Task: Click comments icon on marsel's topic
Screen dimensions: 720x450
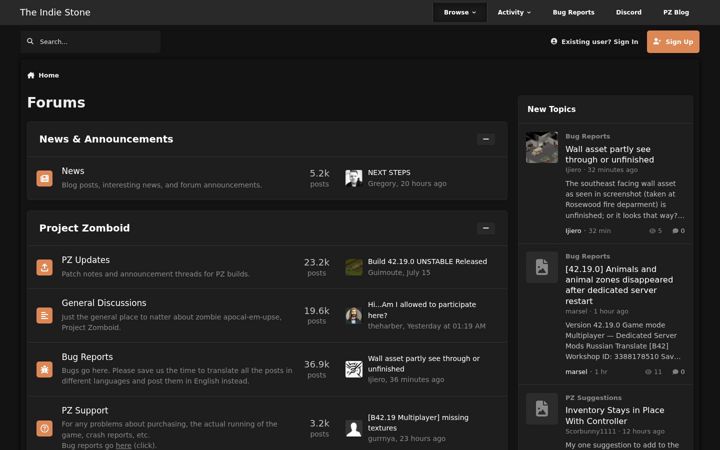Action: coord(675,372)
